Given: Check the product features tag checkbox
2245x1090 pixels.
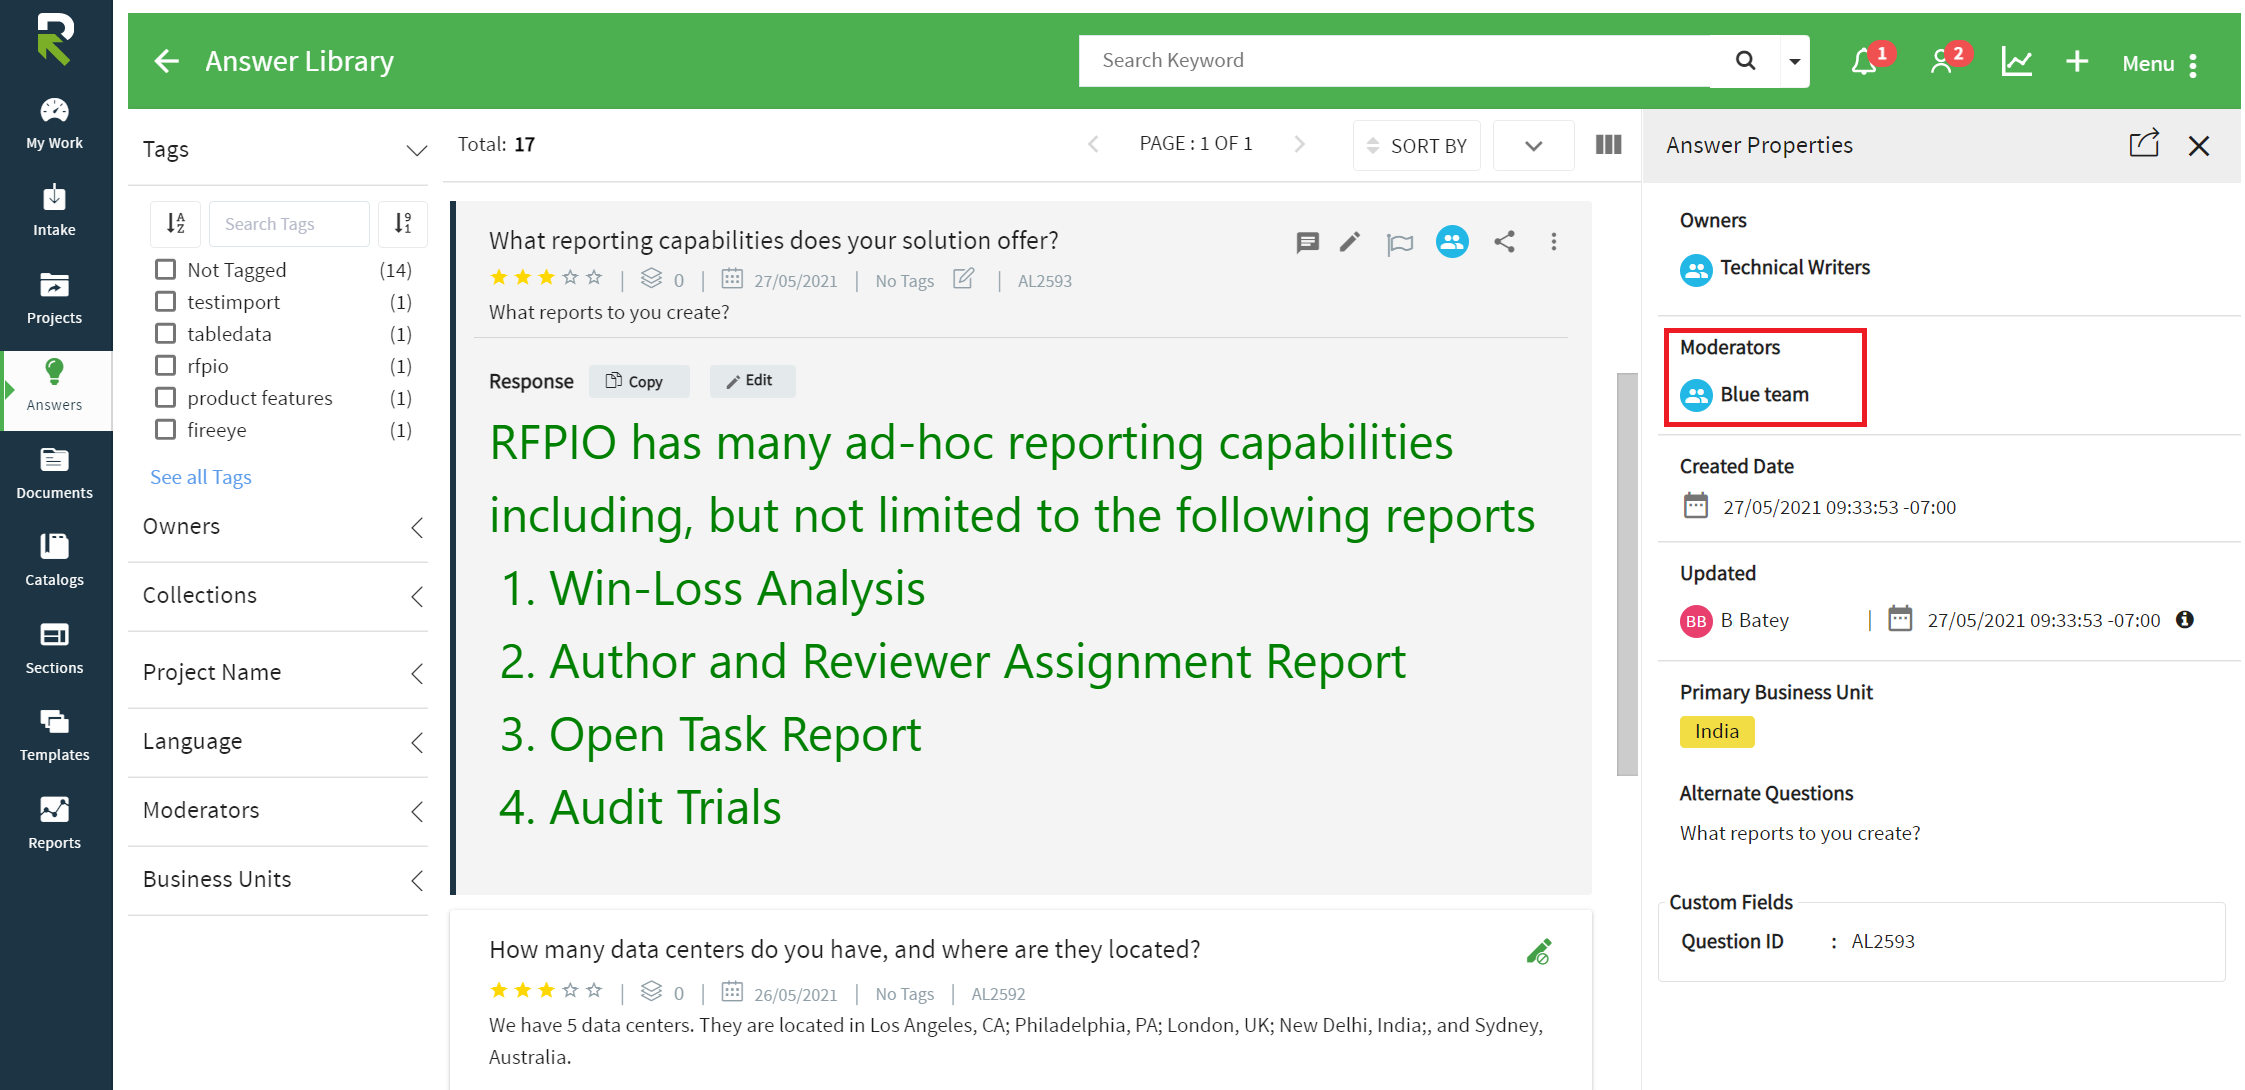Looking at the screenshot, I should [x=166, y=397].
